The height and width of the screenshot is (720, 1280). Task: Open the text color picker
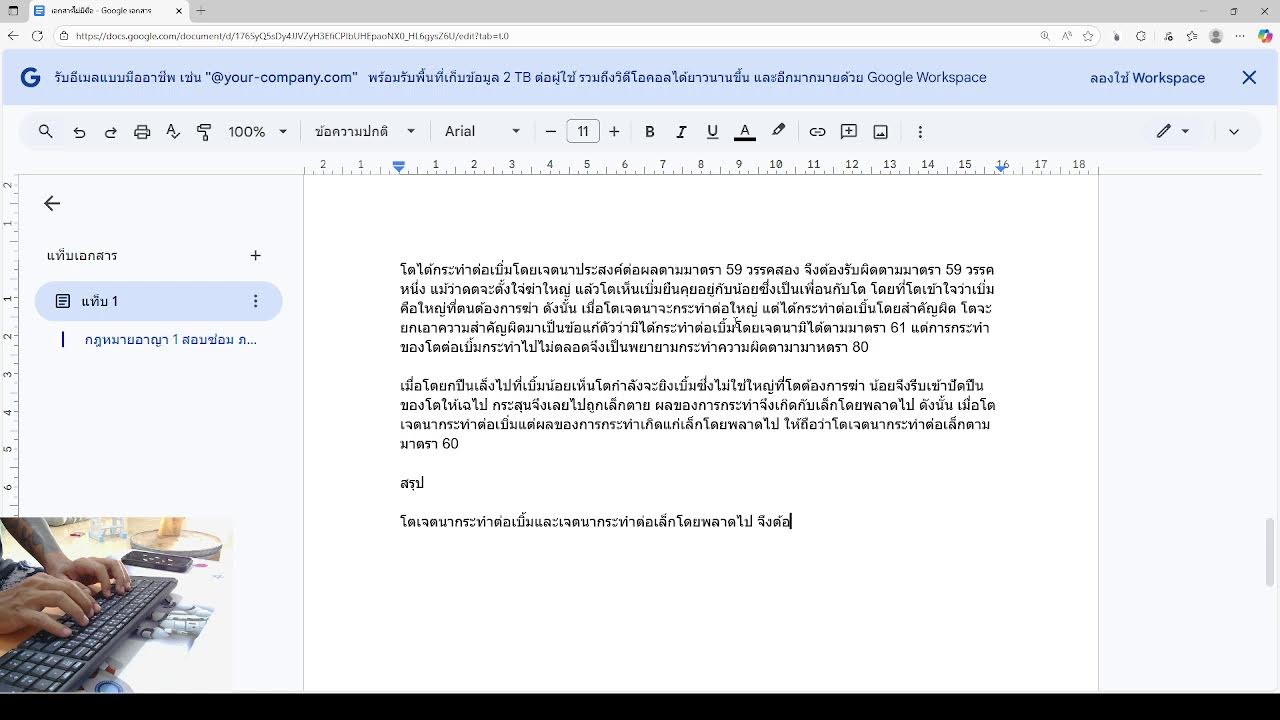coord(745,131)
